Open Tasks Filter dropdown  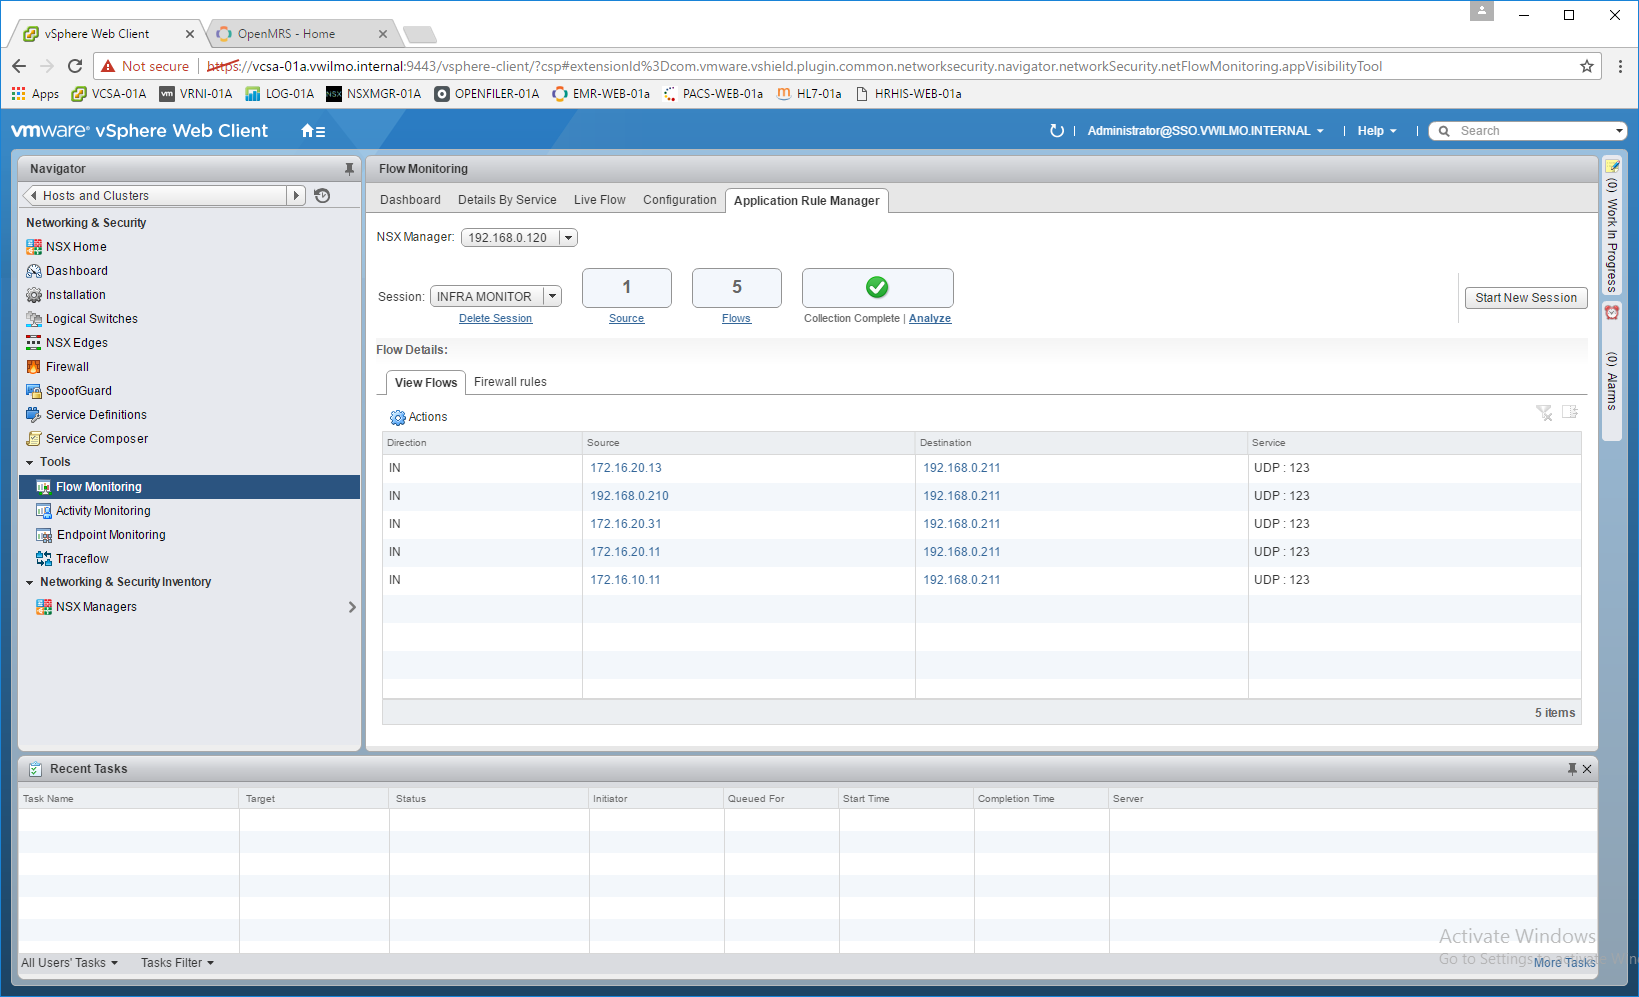tap(178, 963)
